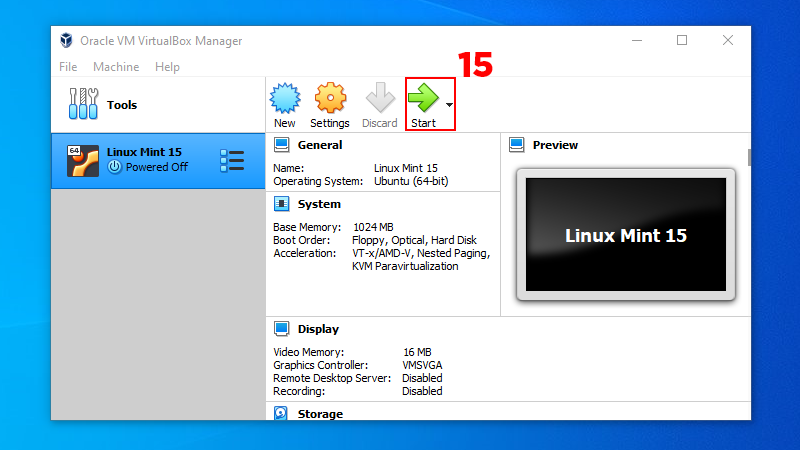The height and width of the screenshot is (450, 800).
Task: Click Acceleration value VT-x/AMD-V, Nested Paging
Action: tap(421, 254)
